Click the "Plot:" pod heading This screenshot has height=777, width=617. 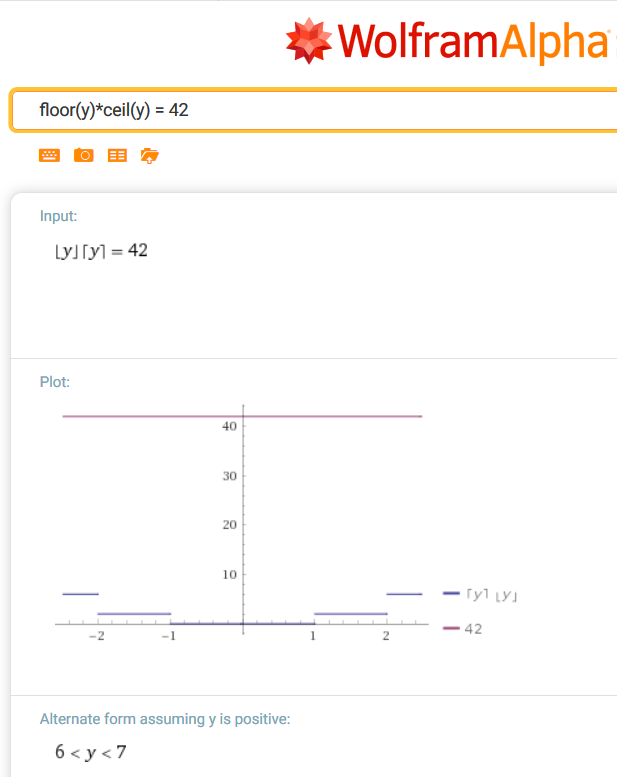click(54, 382)
